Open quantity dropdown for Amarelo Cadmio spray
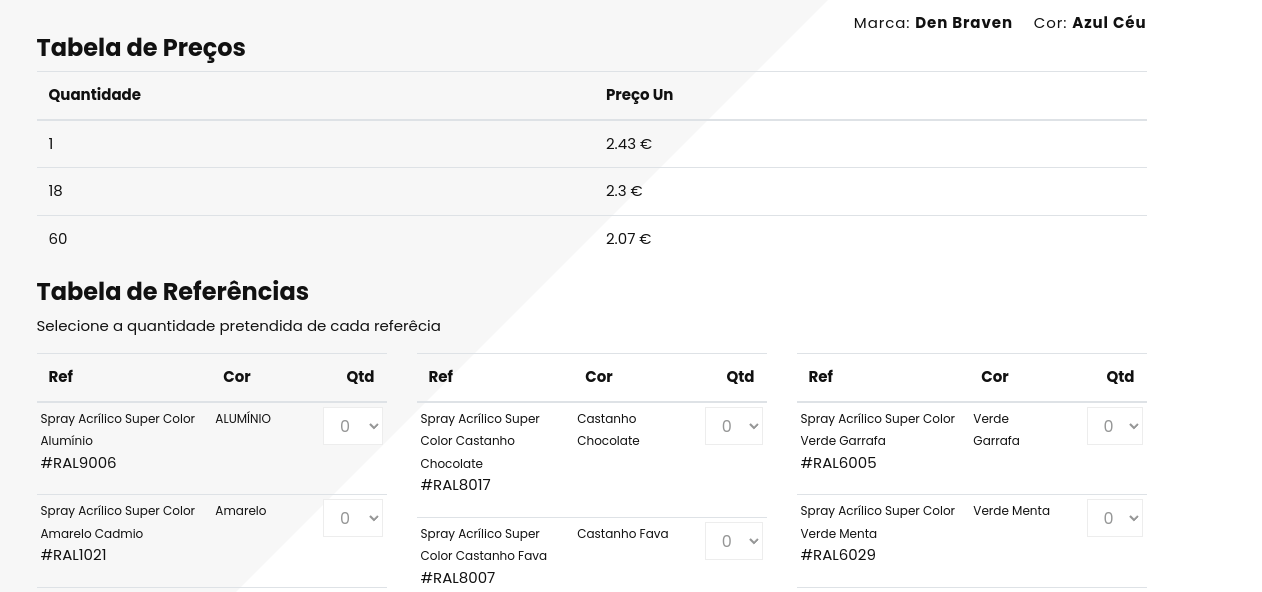The width and height of the screenshot is (1262, 592). click(353, 518)
